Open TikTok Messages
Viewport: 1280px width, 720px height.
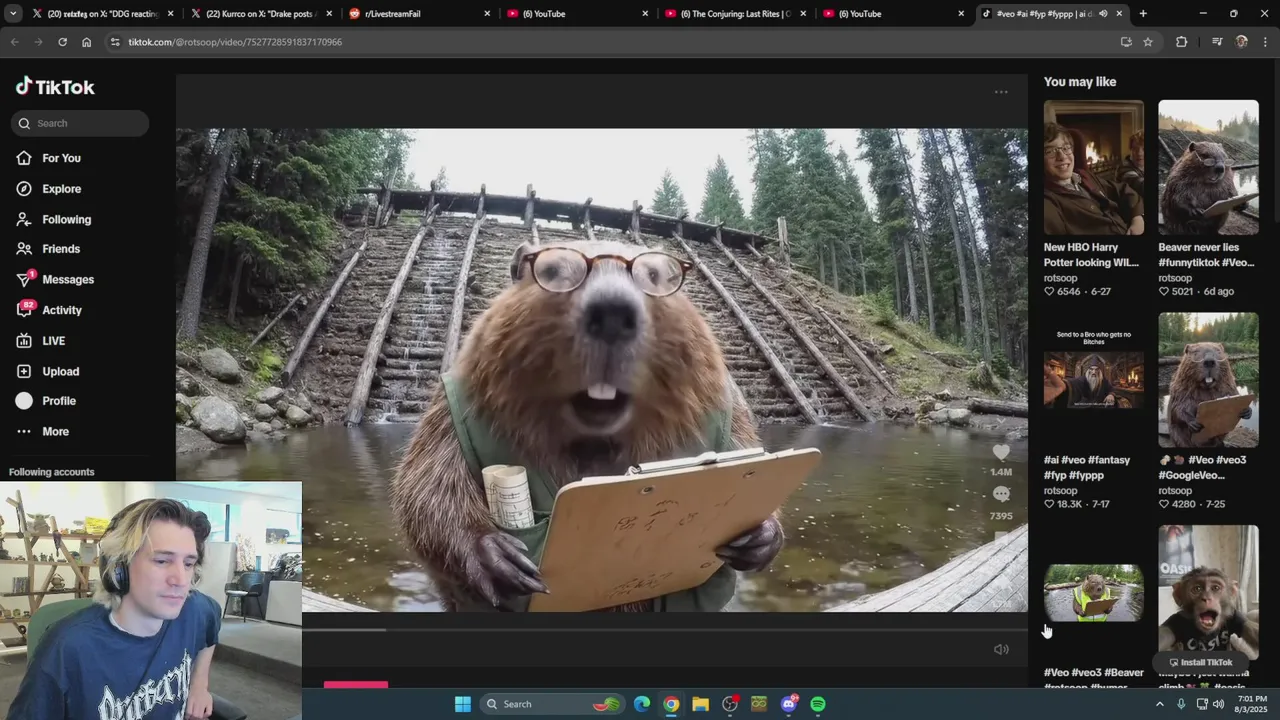(68, 280)
